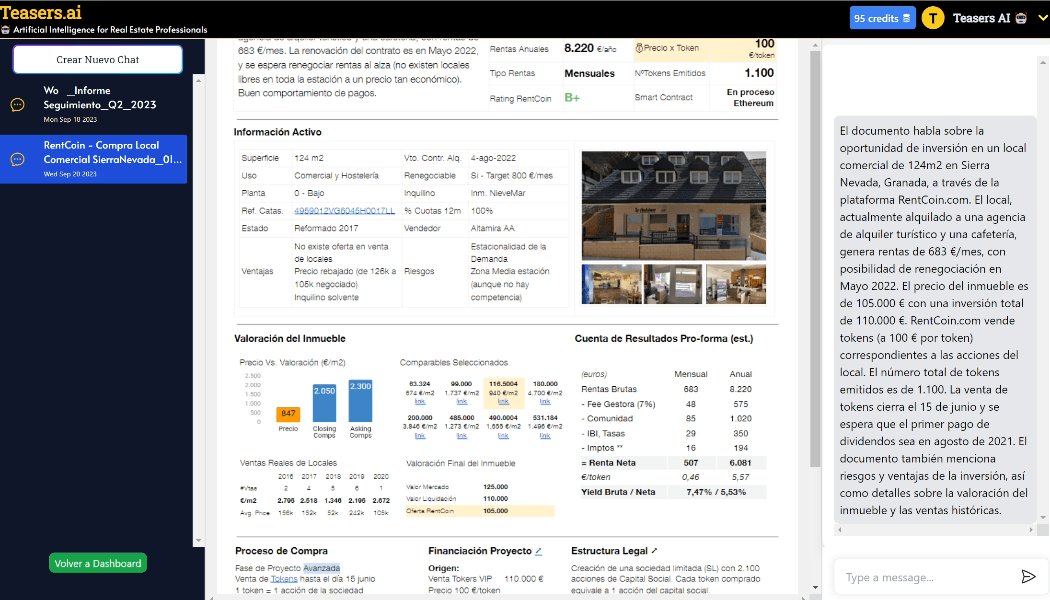This screenshot has height=600, width=1050.
Task: Click the orange Precio bar labeled 847
Action: (288, 415)
